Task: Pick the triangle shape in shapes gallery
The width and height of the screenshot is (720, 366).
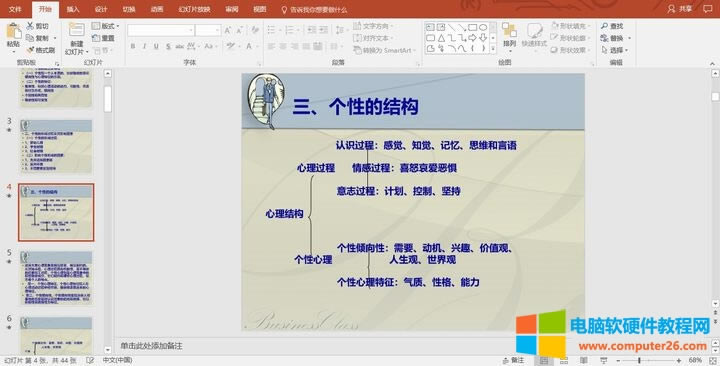Action: click(441, 38)
